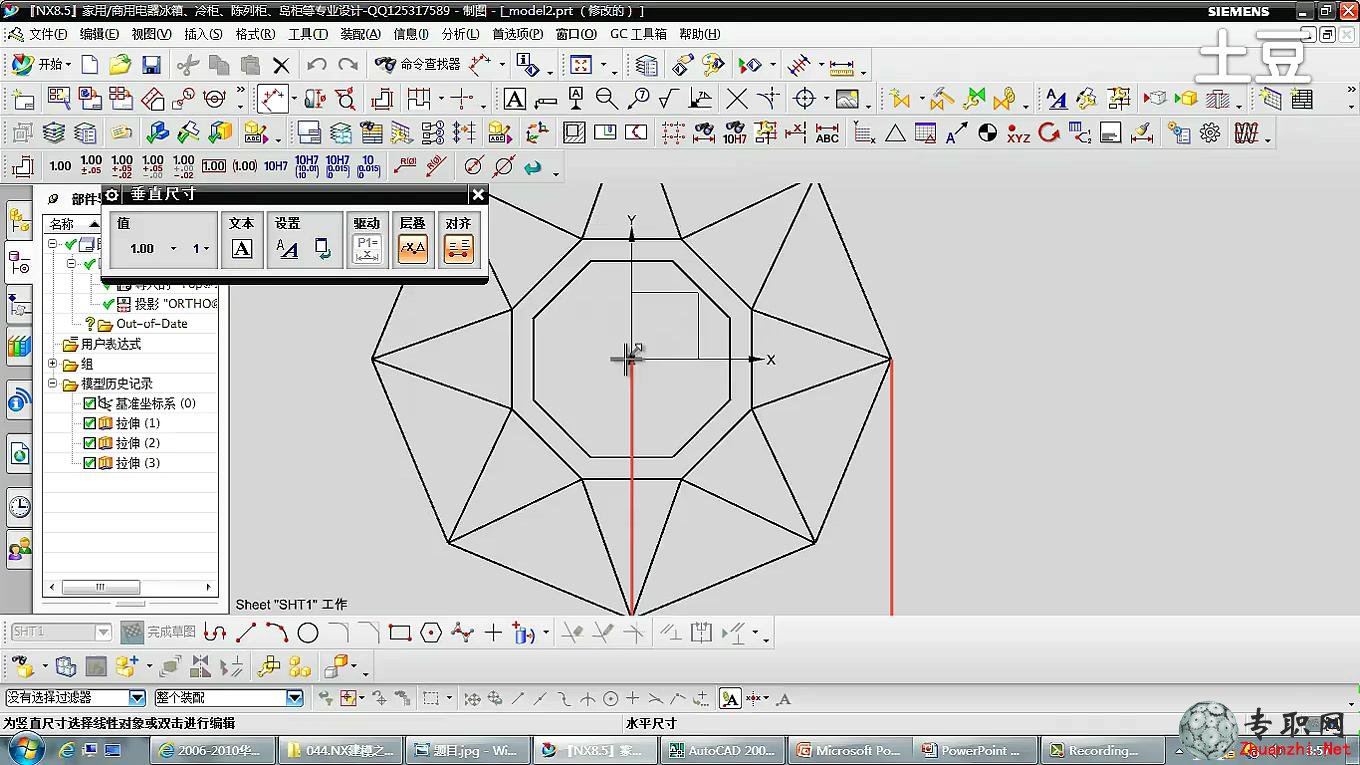Toggle the 驱动 driving dimension button
Image resolution: width=1360 pixels, height=765 pixels.
click(x=367, y=248)
